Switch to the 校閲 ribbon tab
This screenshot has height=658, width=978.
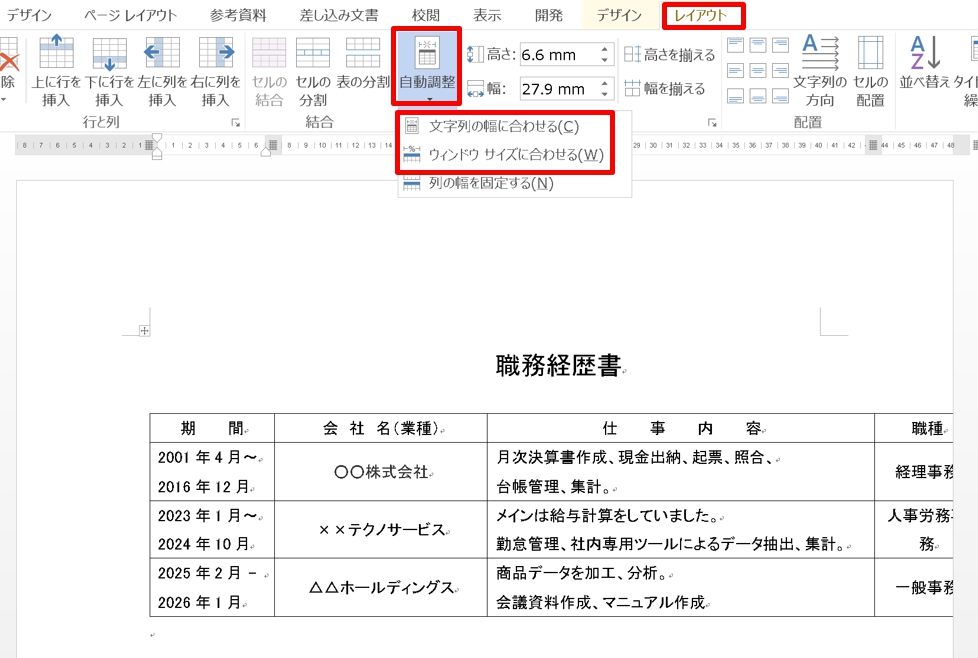(x=425, y=15)
